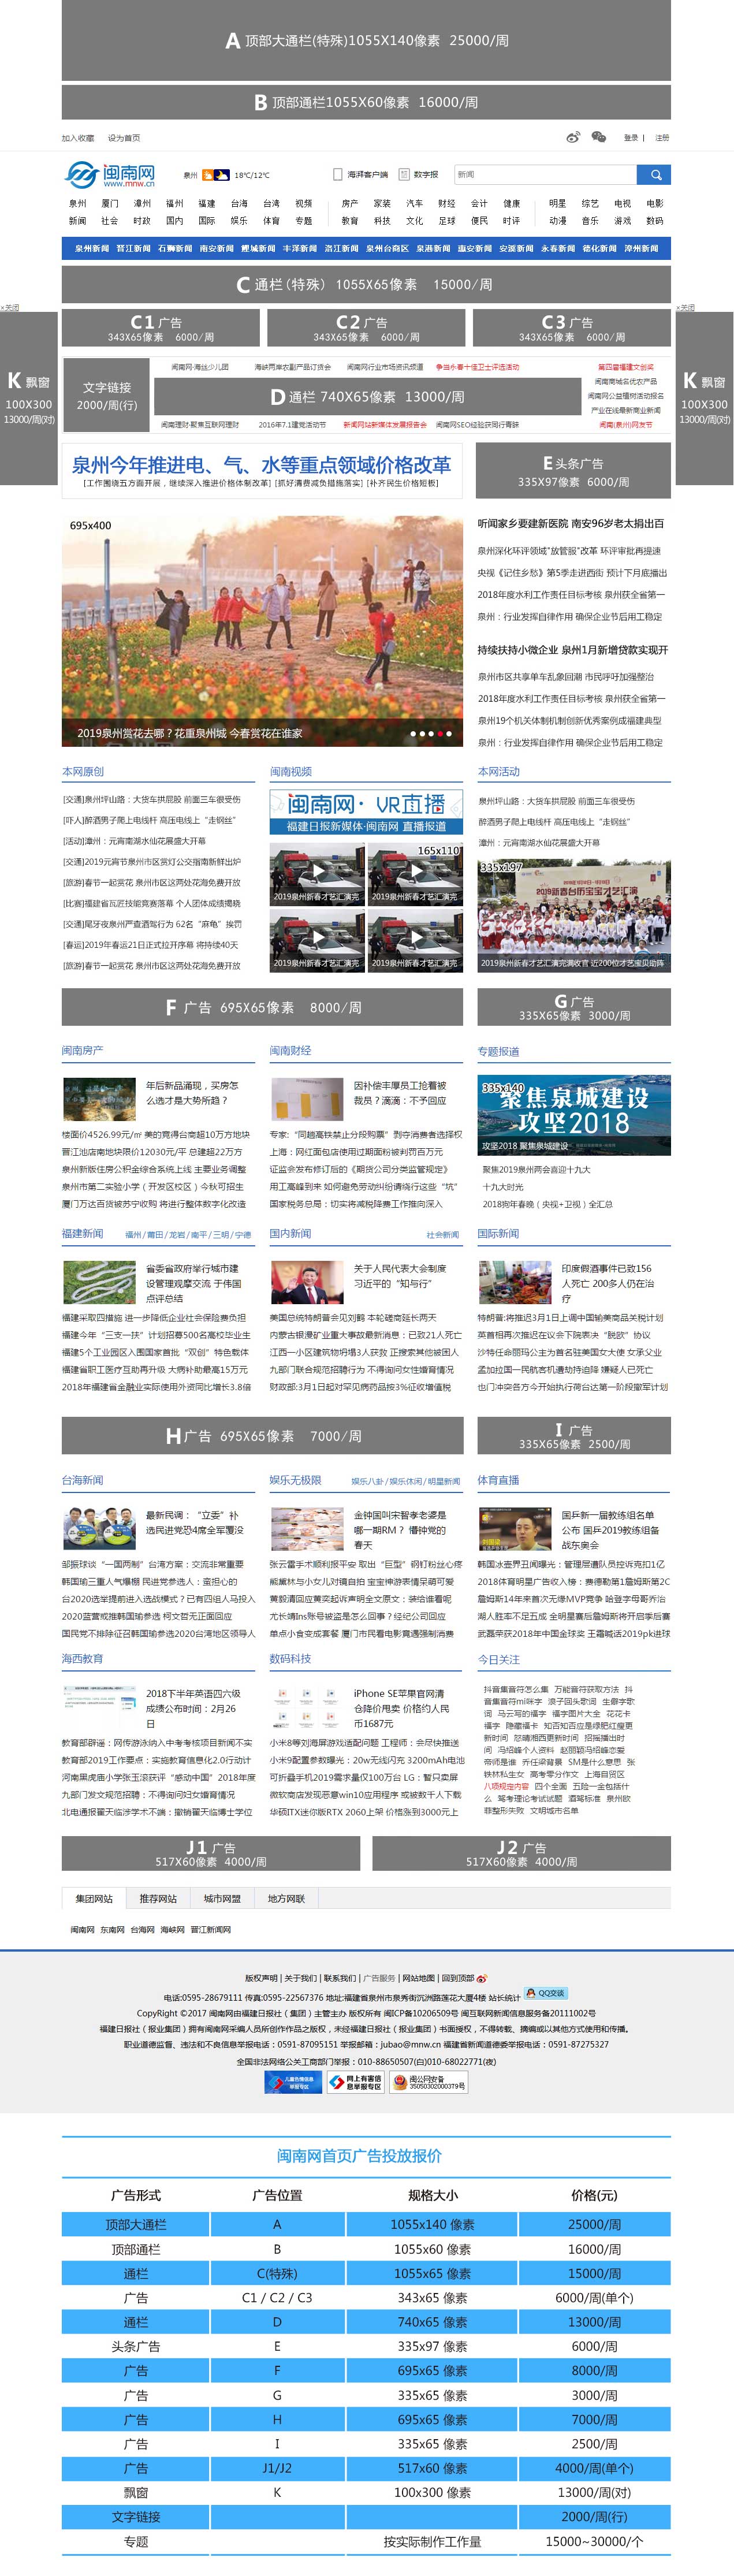Screen dimensions: 734x2576
Task: Click the 闽南网 site logo
Action: pyautogui.click(x=110, y=175)
